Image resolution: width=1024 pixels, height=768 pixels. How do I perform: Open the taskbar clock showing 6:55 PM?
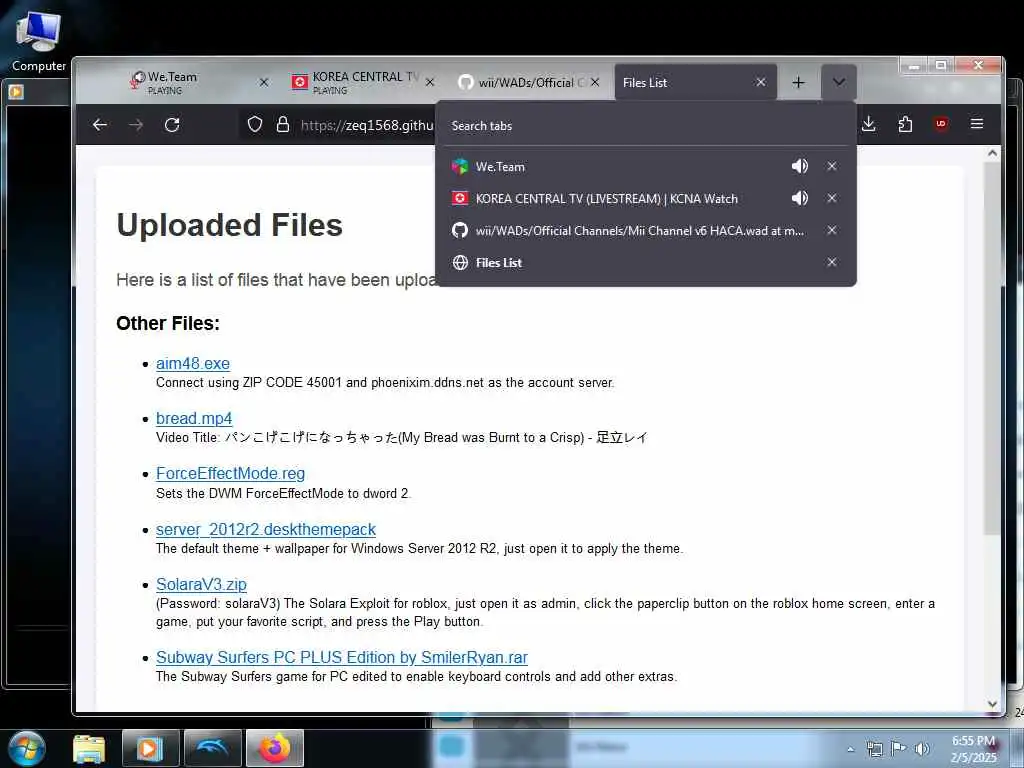coord(973,749)
